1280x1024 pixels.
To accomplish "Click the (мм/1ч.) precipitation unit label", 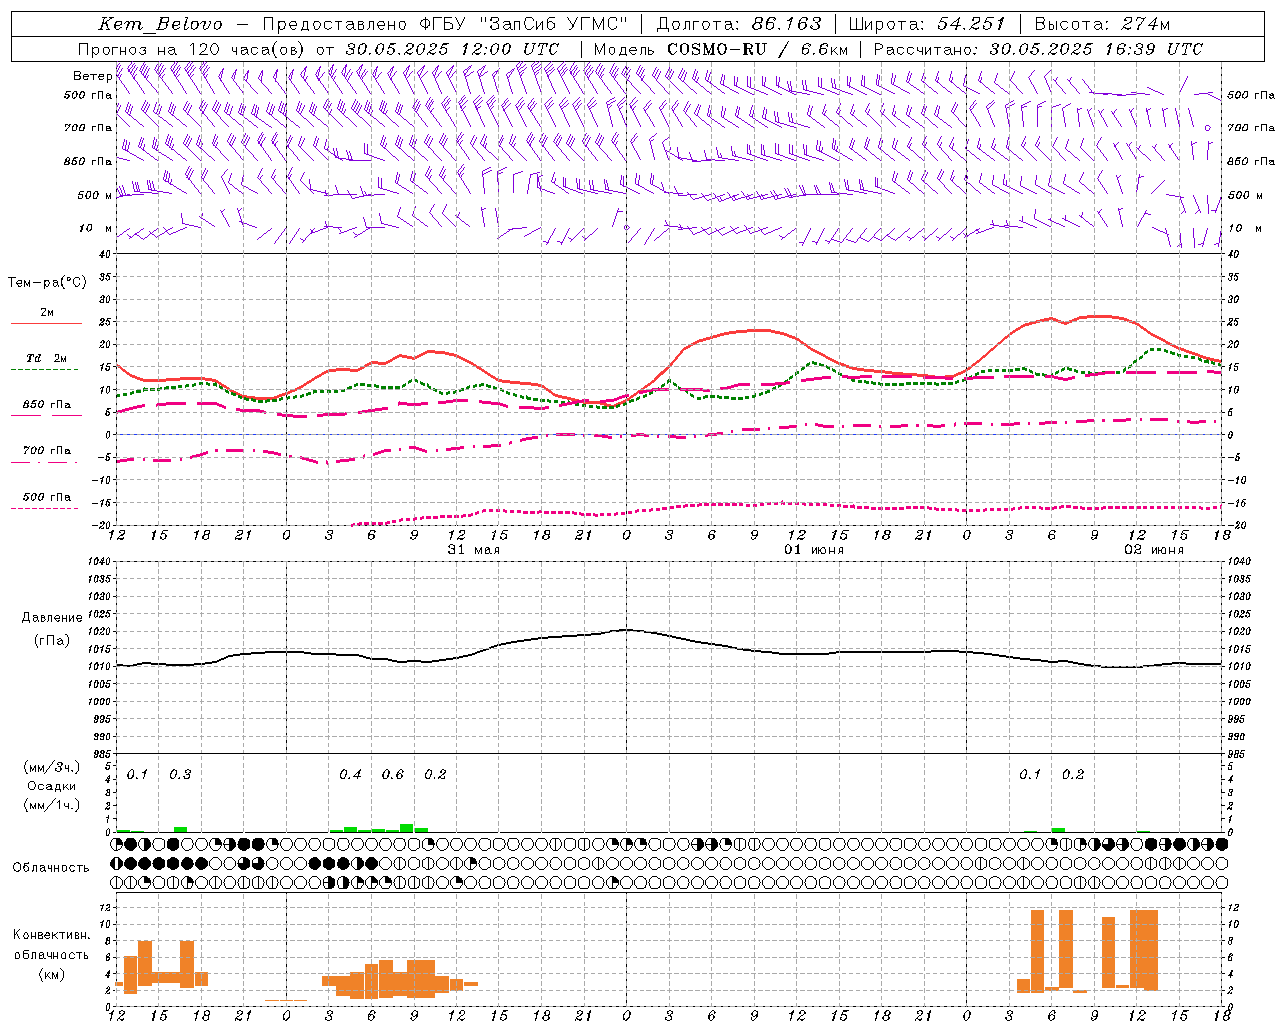I will point(51,805).
